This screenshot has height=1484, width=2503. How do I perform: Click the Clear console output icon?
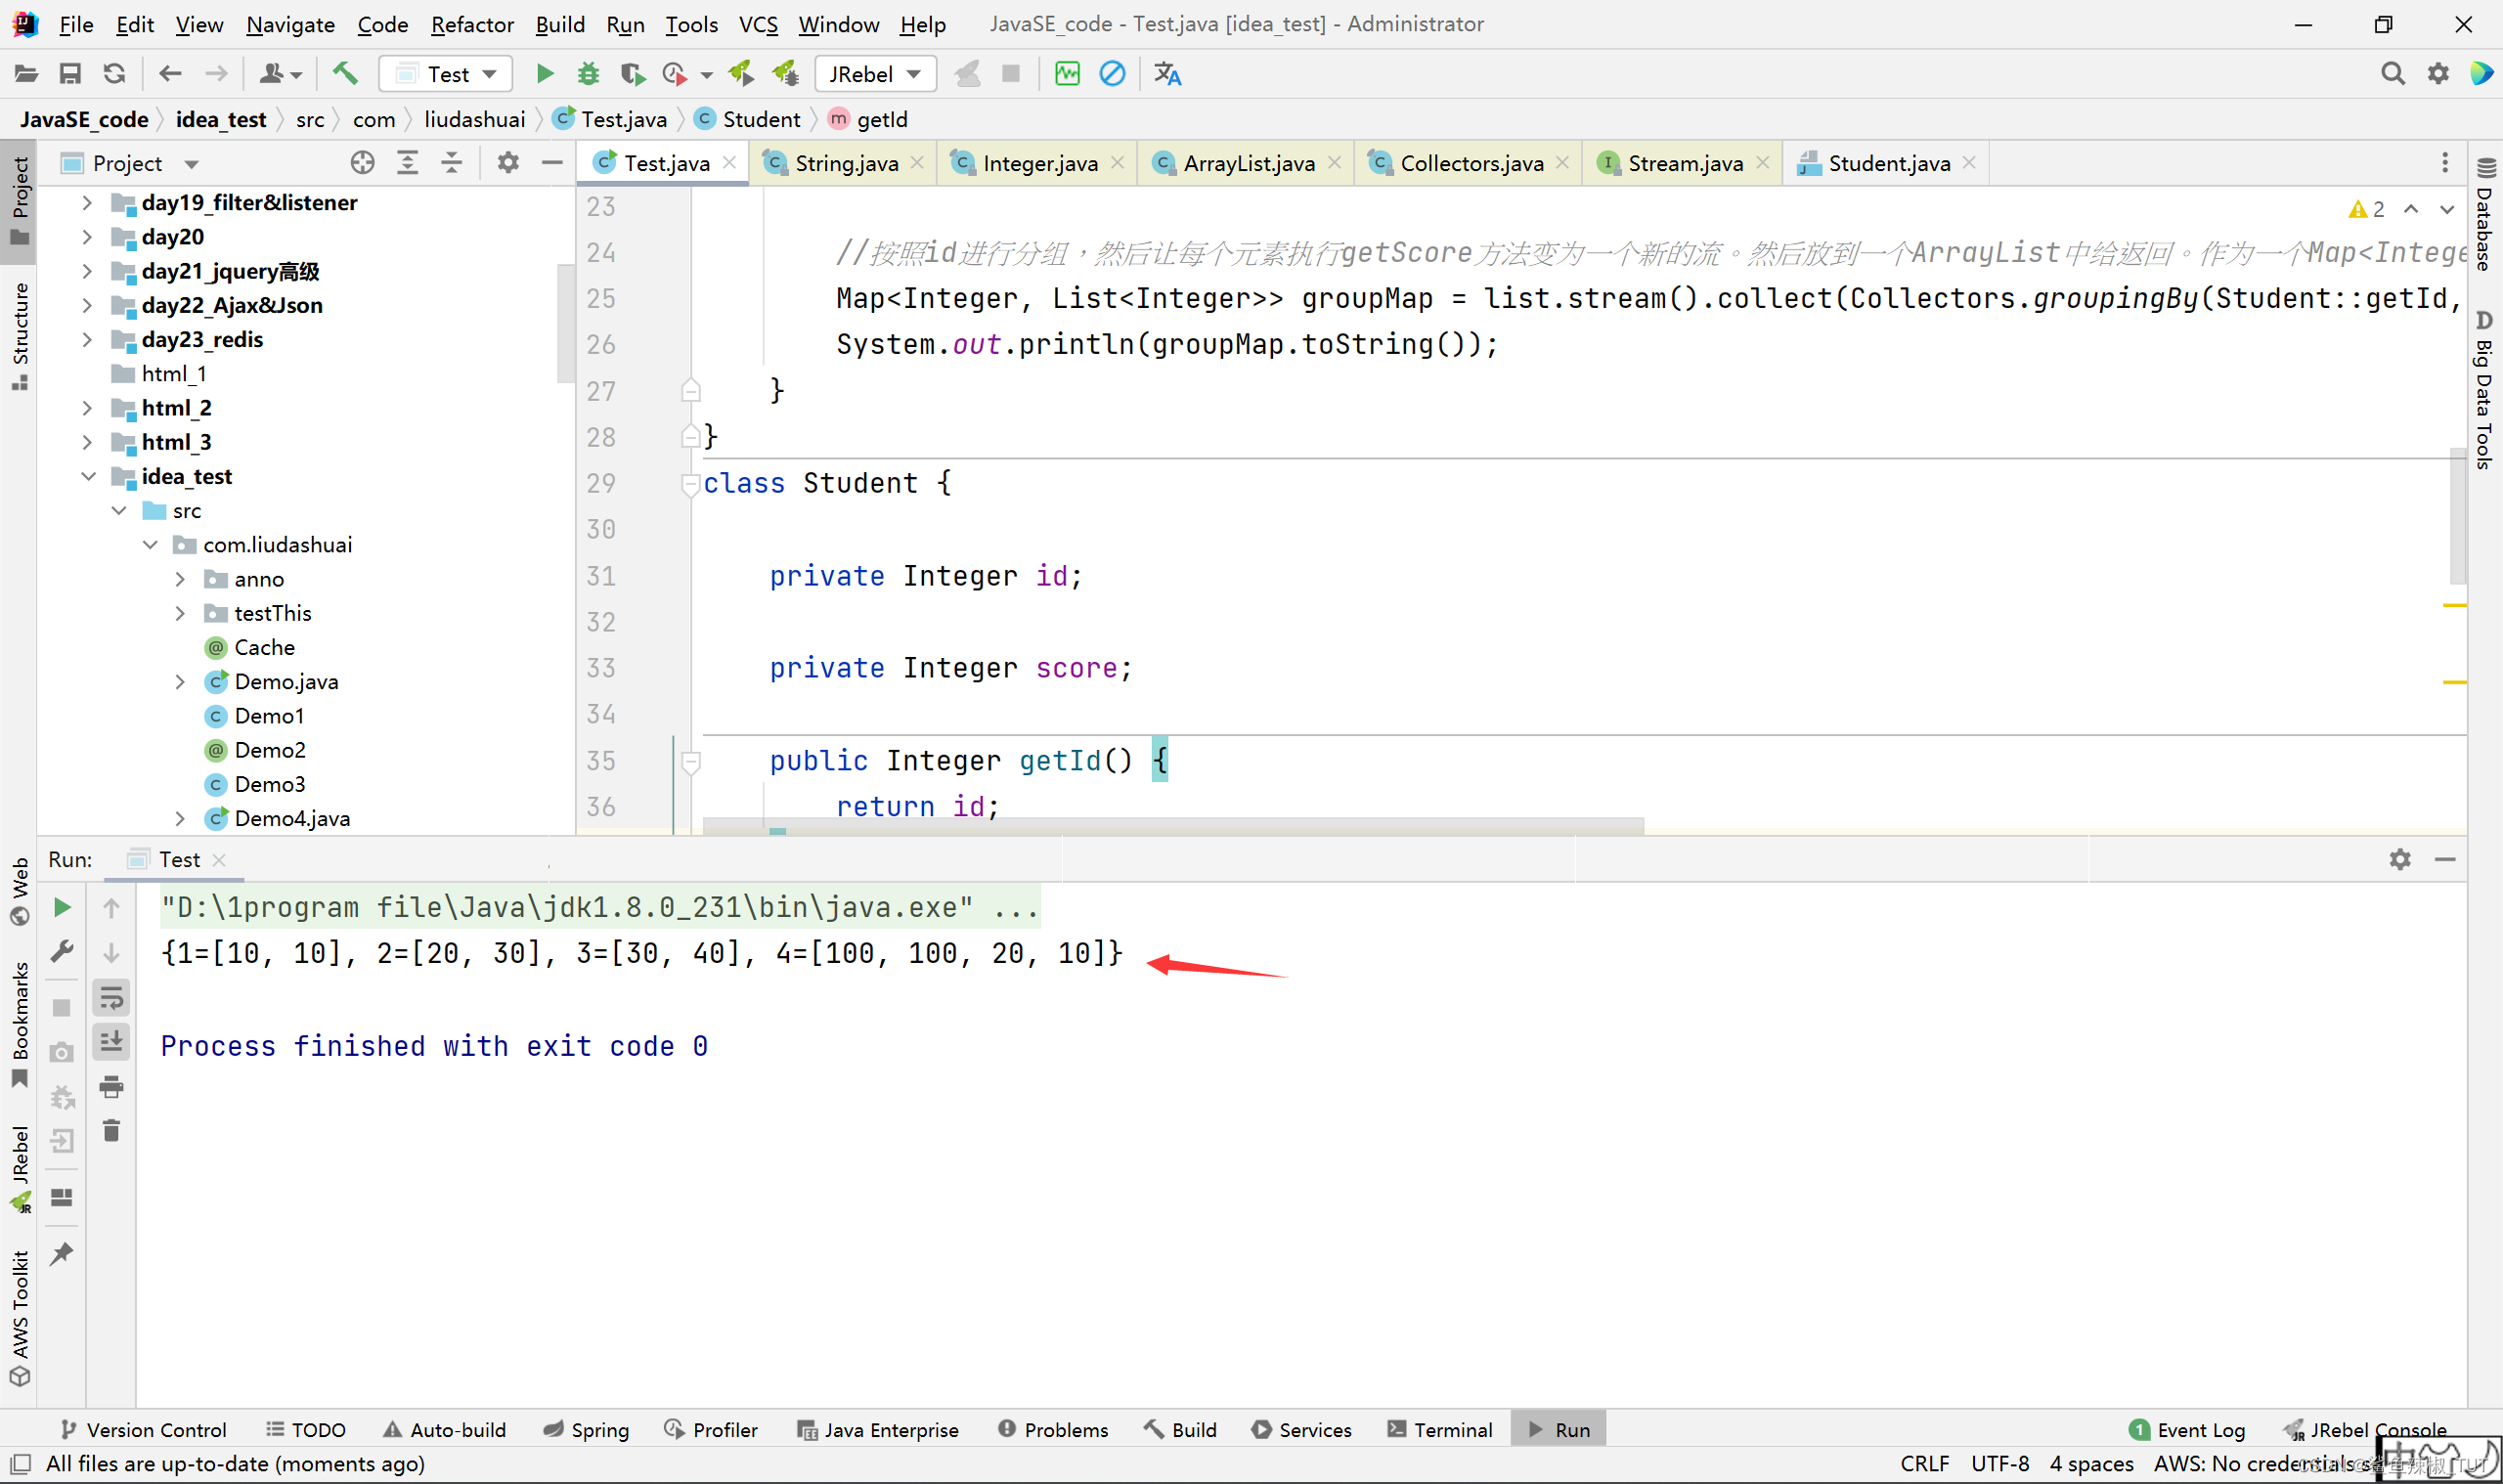point(110,1132)
